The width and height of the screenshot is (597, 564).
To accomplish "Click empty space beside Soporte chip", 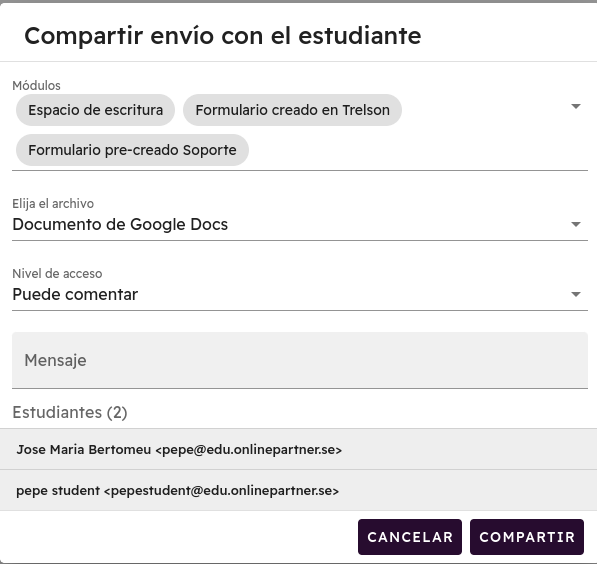I will (407, 150).
